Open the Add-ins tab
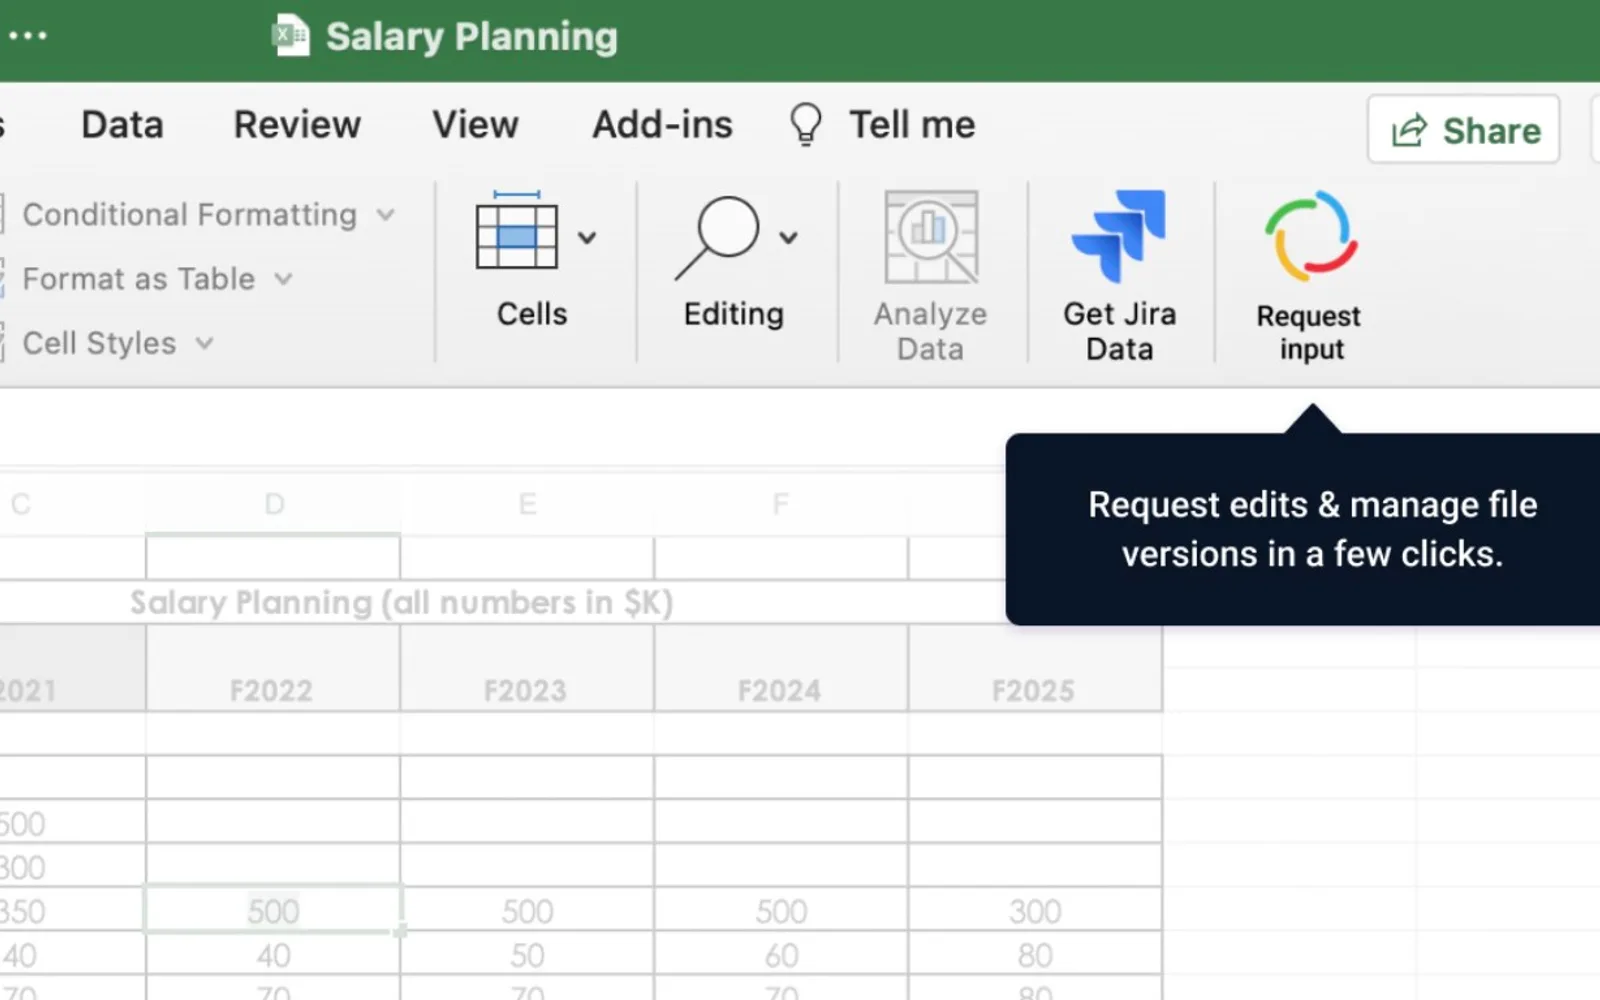 pos(662,125)
